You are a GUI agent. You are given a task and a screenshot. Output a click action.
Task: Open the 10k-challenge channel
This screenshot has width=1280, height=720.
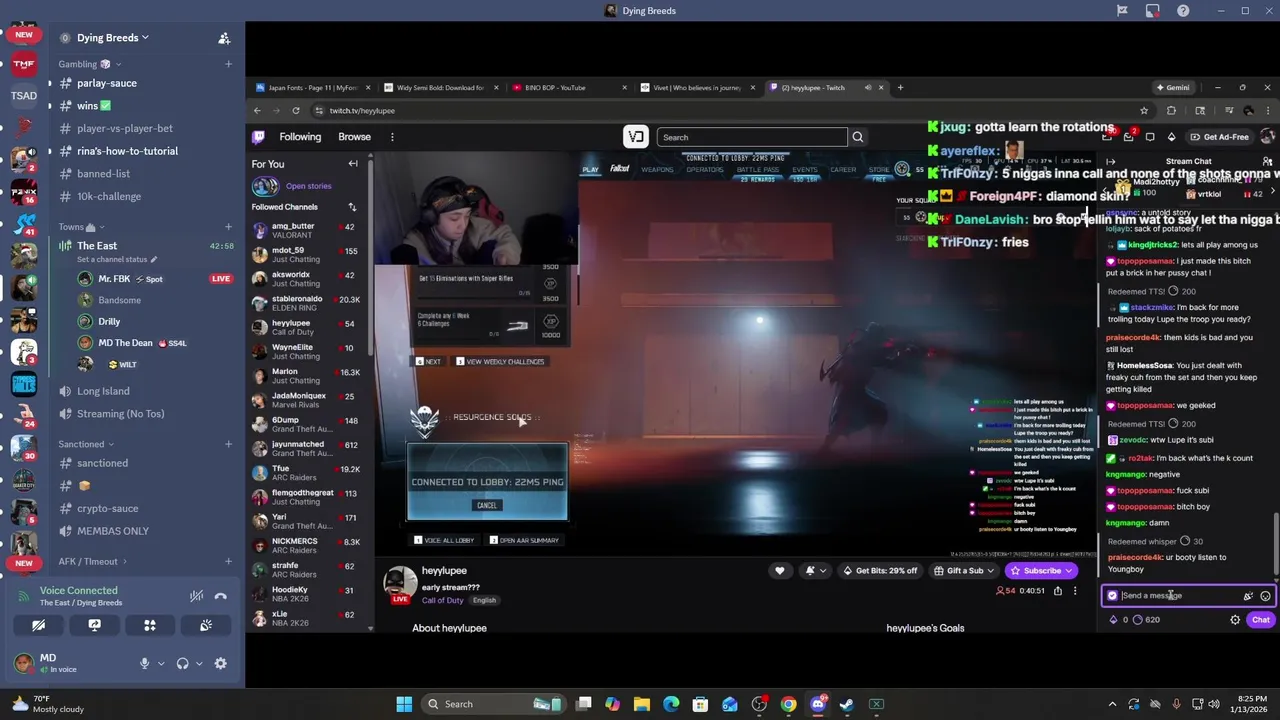(x=109, y=196)
